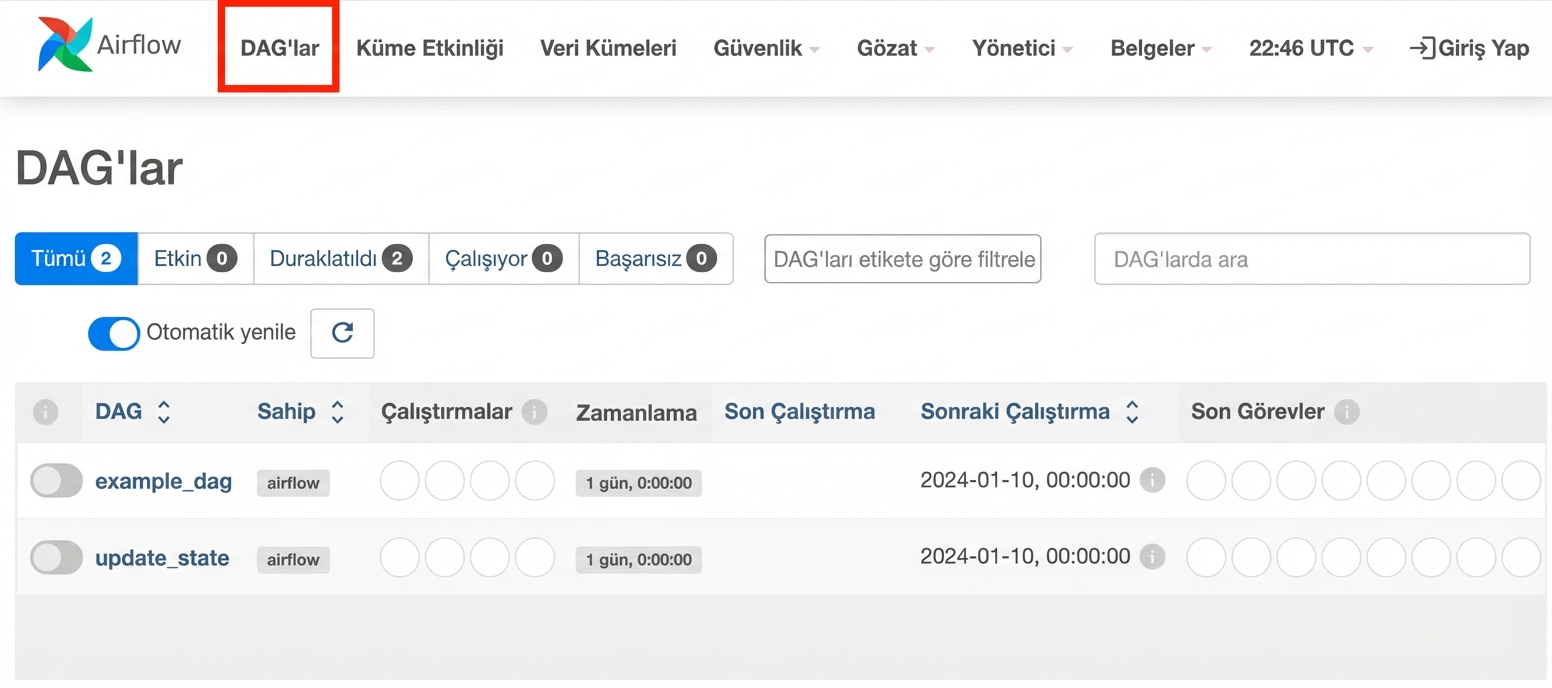Click the Tümü filter button
Screen dimensions: 1552x688
(x=74, y=258)
